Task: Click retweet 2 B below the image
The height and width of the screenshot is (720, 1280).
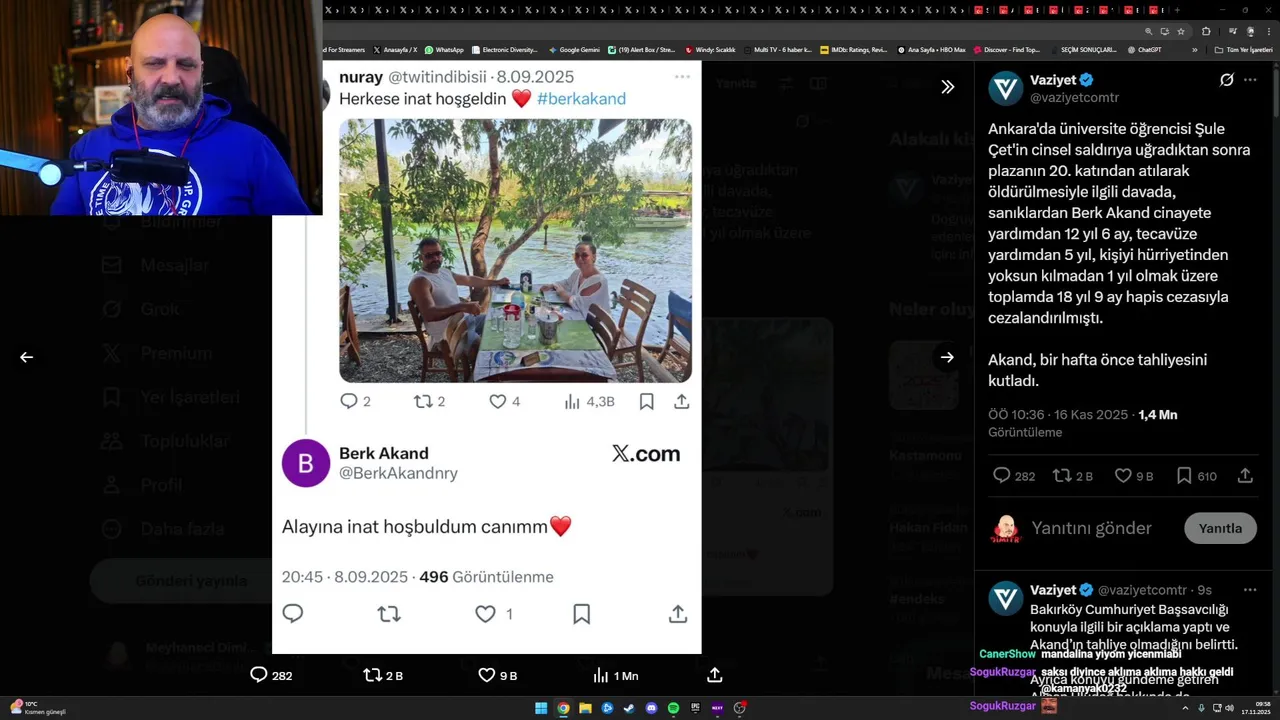Action: click(383, 676)
